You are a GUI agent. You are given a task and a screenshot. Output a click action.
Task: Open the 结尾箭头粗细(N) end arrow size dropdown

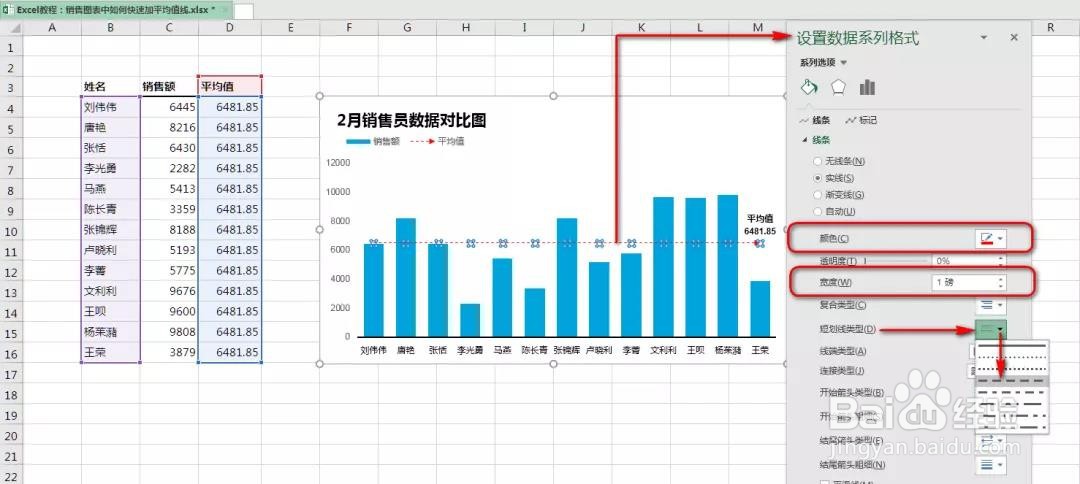pyautogui.click(x=991, y=465)
